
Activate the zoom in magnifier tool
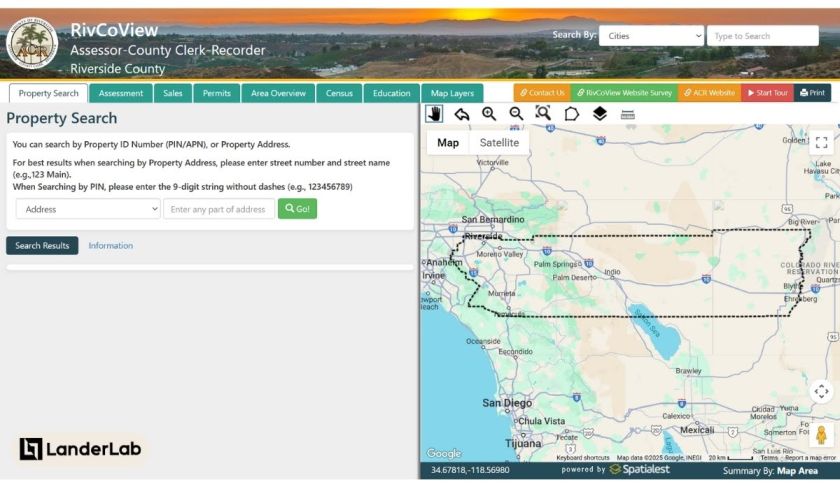coord(489,114)
